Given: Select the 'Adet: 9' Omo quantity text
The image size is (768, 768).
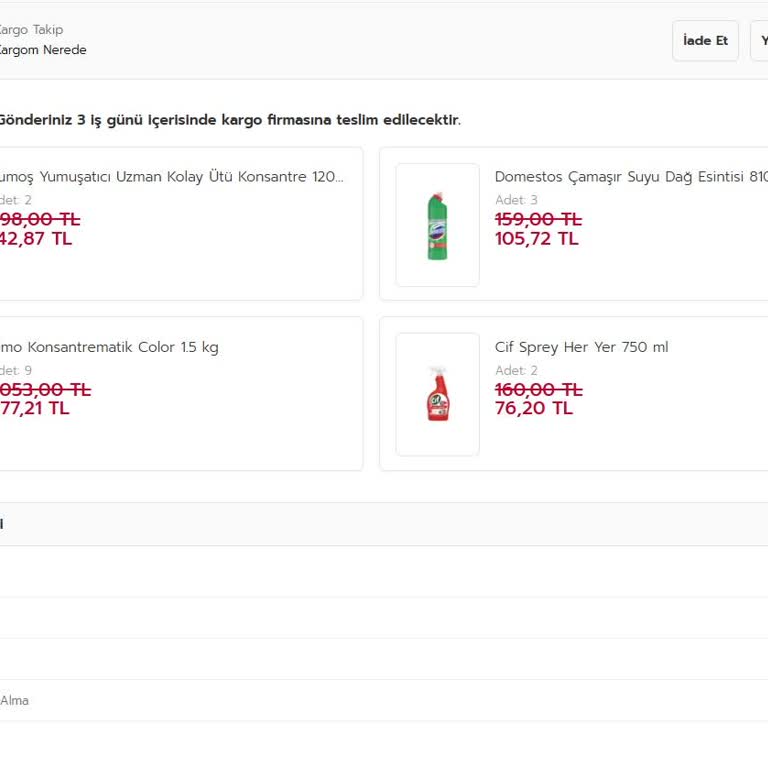Looking at the screenshot, I should coord(16,370).
